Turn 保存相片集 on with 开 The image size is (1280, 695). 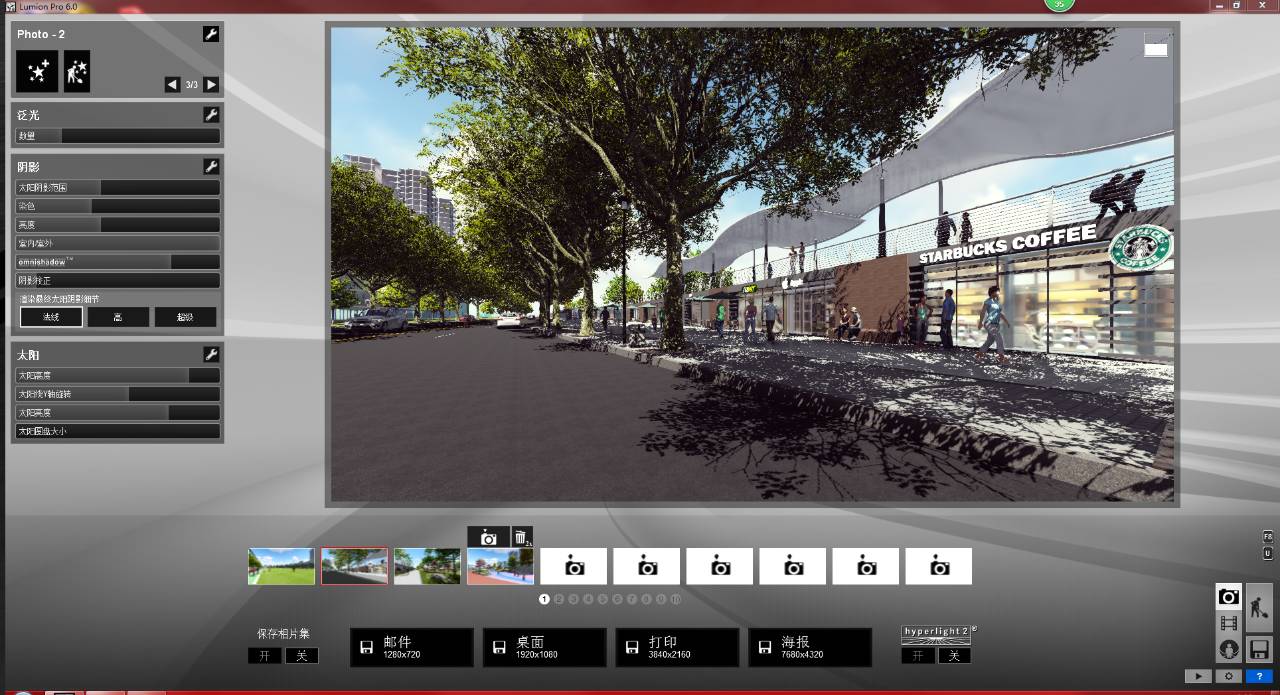point(264,656)
